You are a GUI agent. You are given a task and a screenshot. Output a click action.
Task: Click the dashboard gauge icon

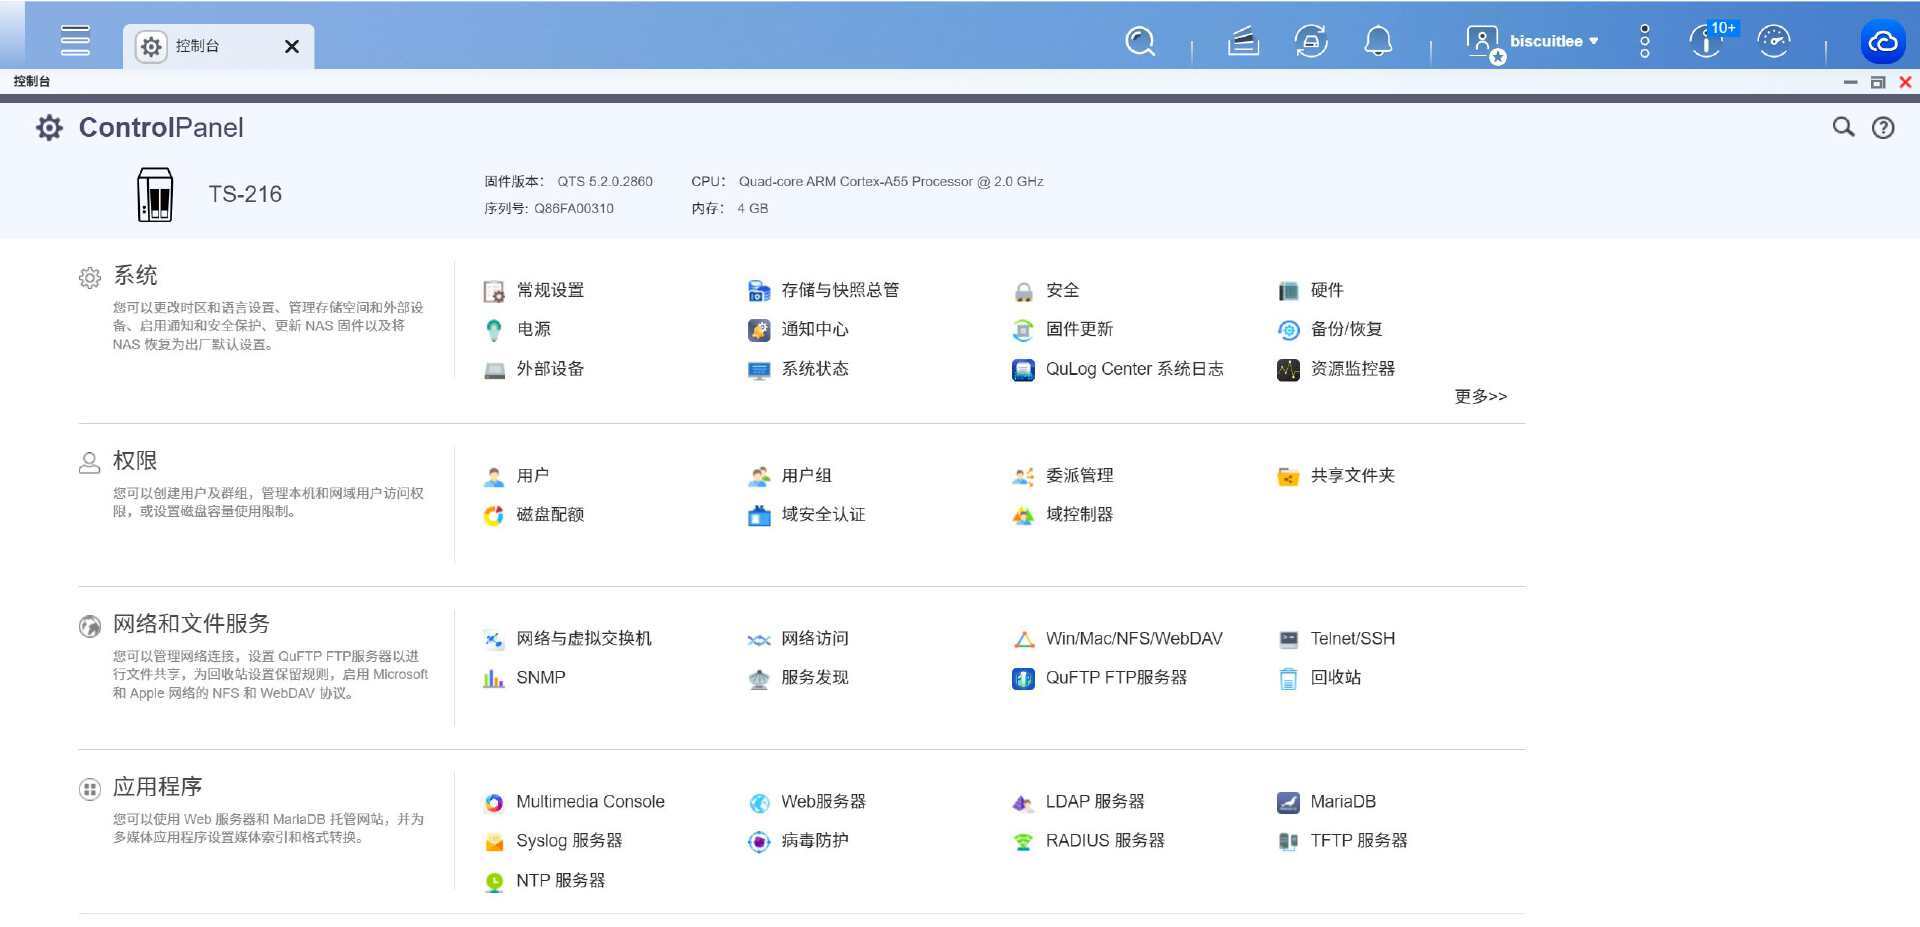coord(1773,41)
